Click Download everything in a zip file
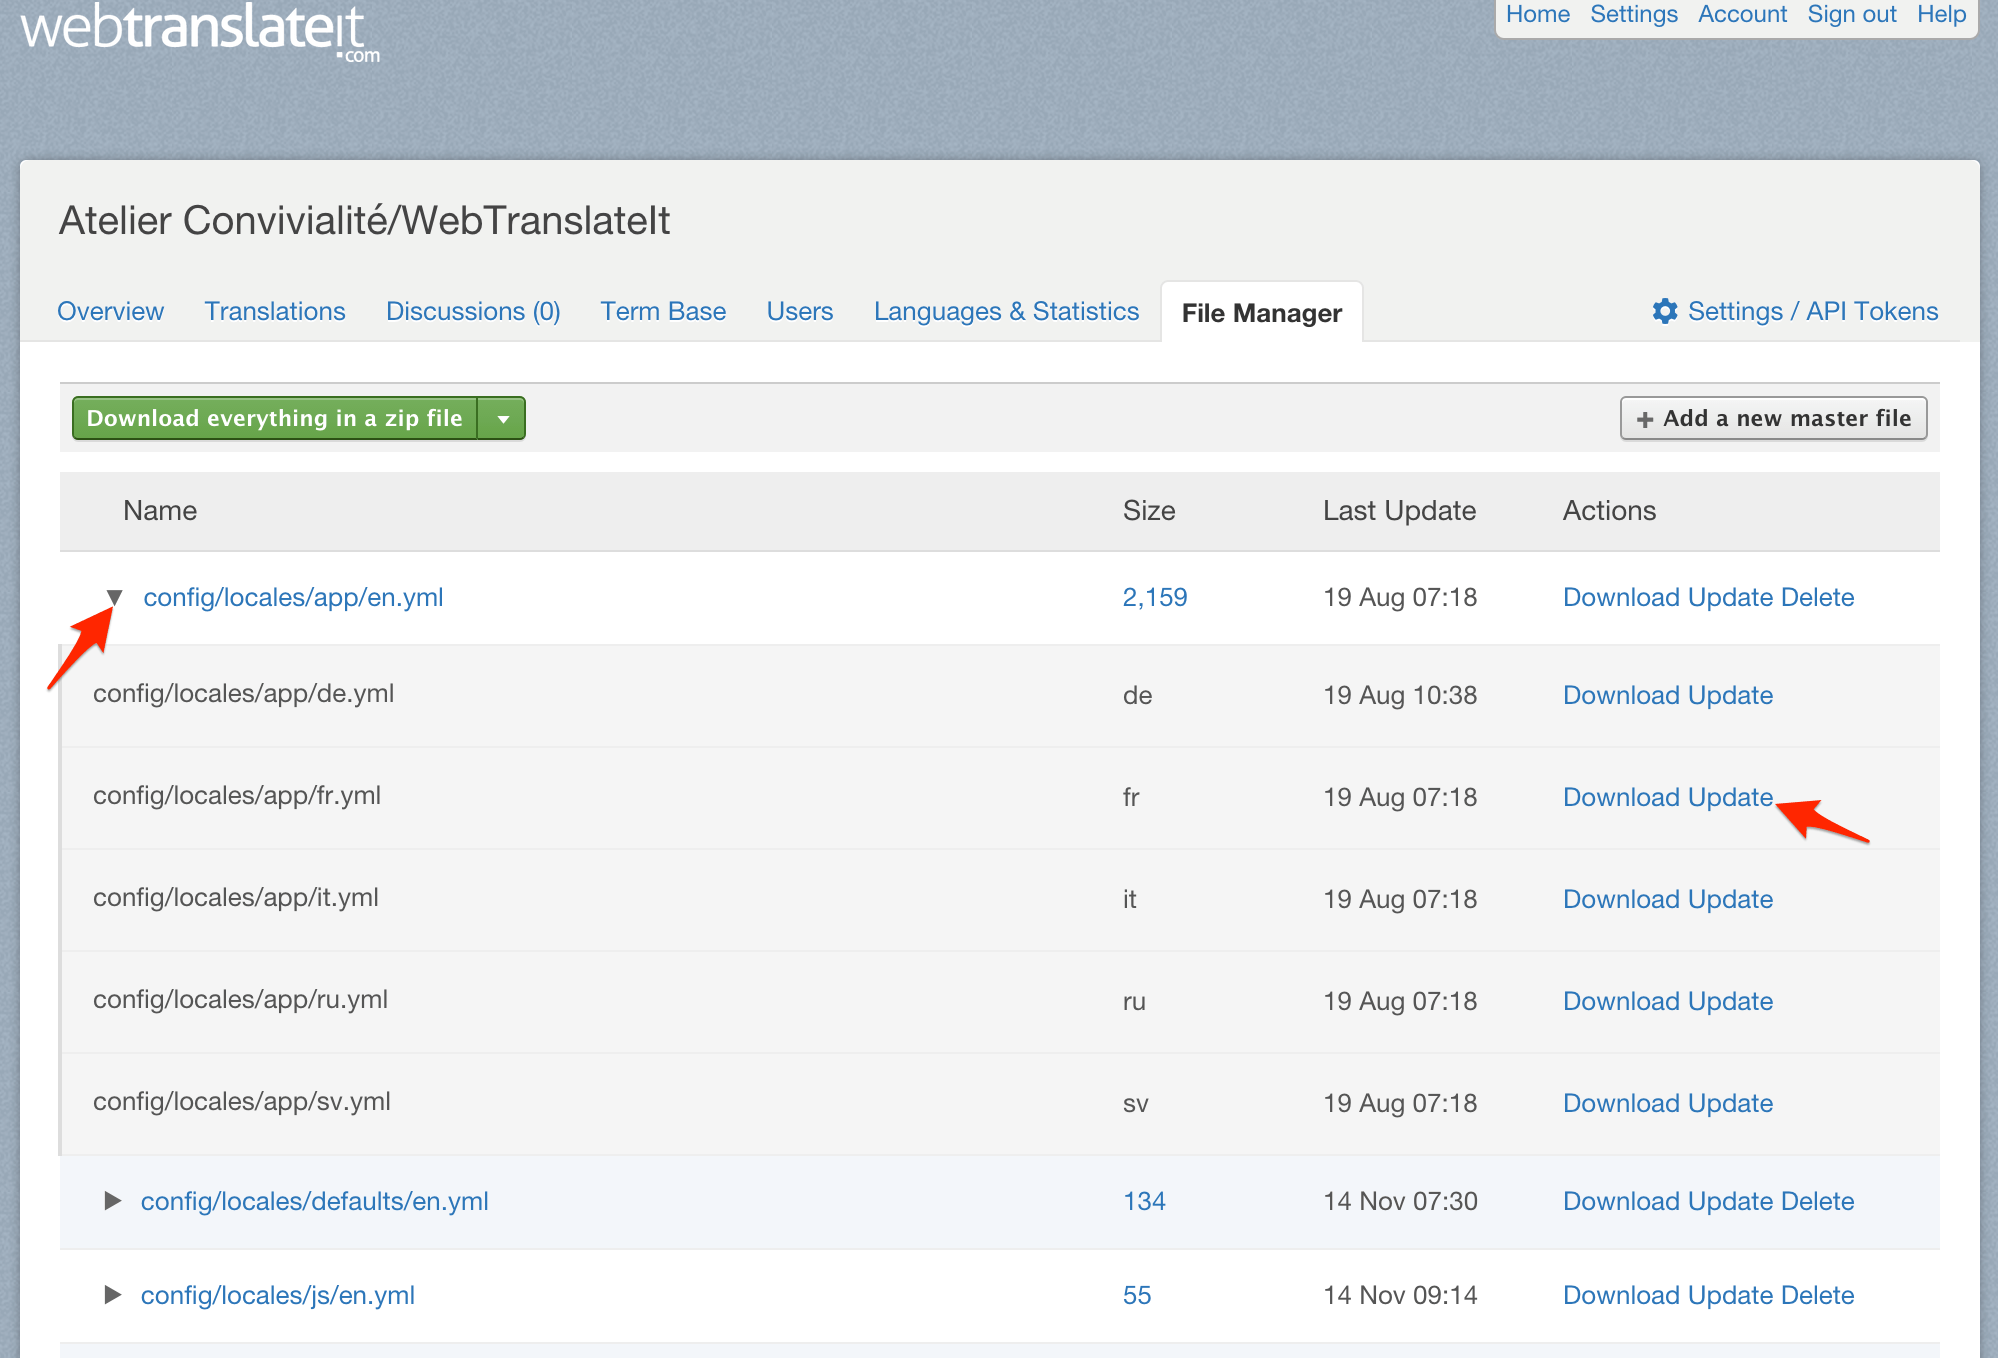This screenshot has width=1998, height=1358. click(x=275, y=419)
